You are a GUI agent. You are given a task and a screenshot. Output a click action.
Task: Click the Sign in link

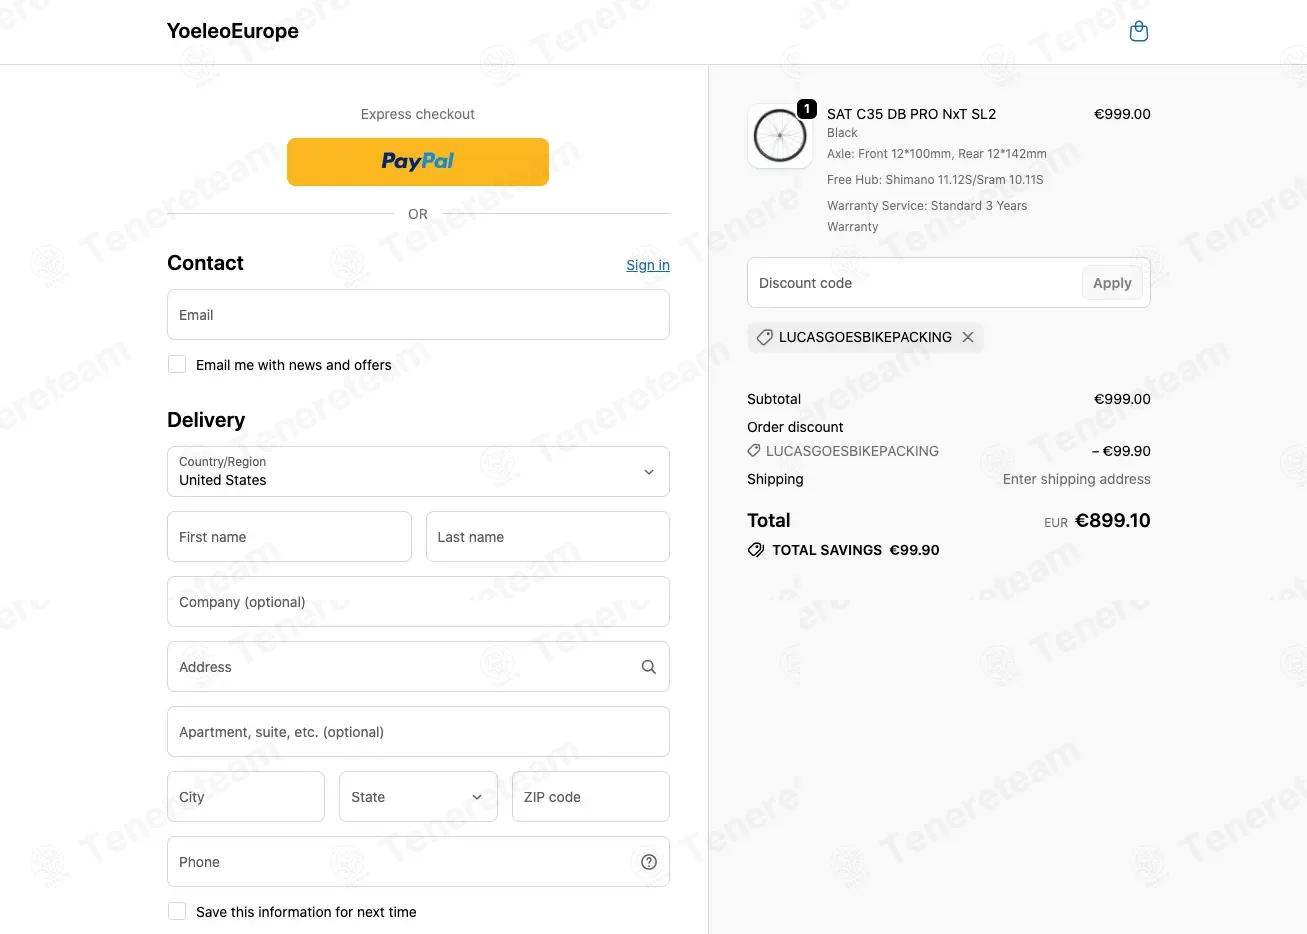pyautogui.click(x=648, y=265)
